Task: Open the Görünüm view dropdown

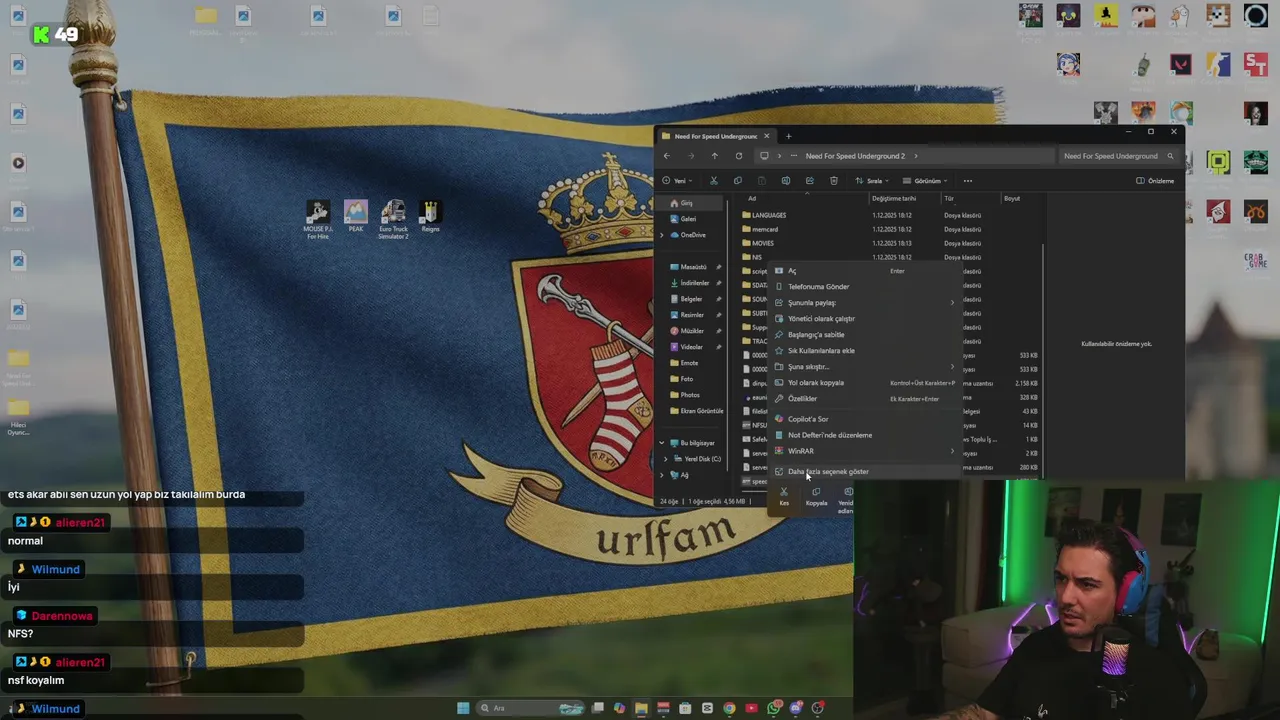Action: coord(925,181)
